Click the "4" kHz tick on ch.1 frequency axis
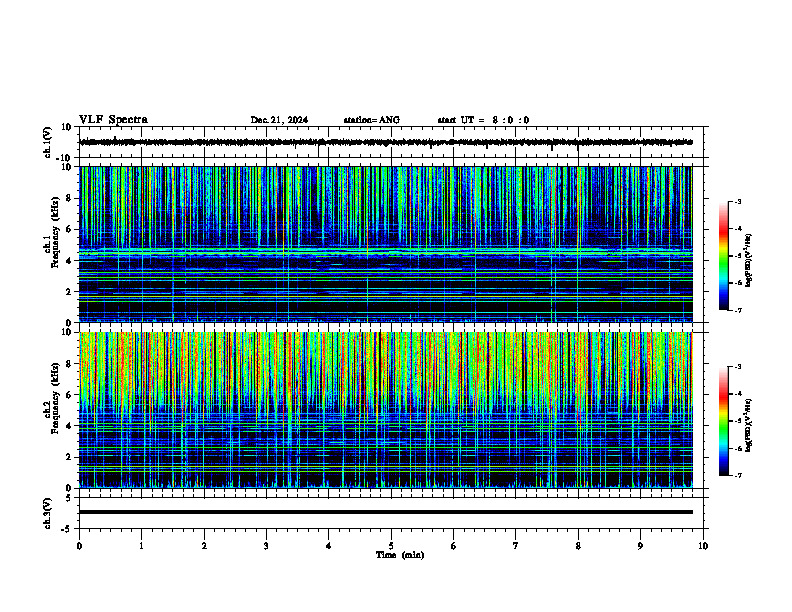Viewport: 792px width, 612px height. coord(69,261)
